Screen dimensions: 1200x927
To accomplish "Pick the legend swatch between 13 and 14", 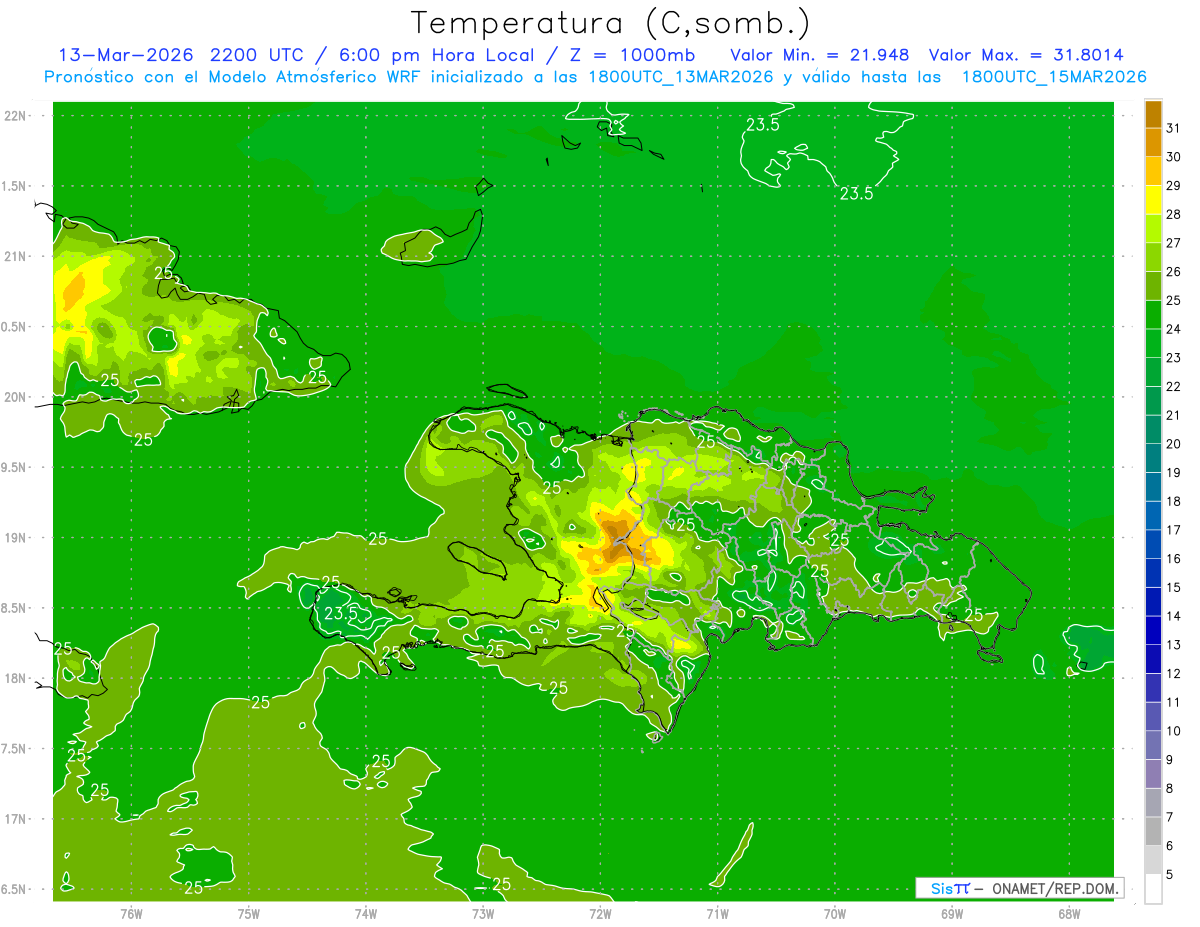I will (1153, 631).
